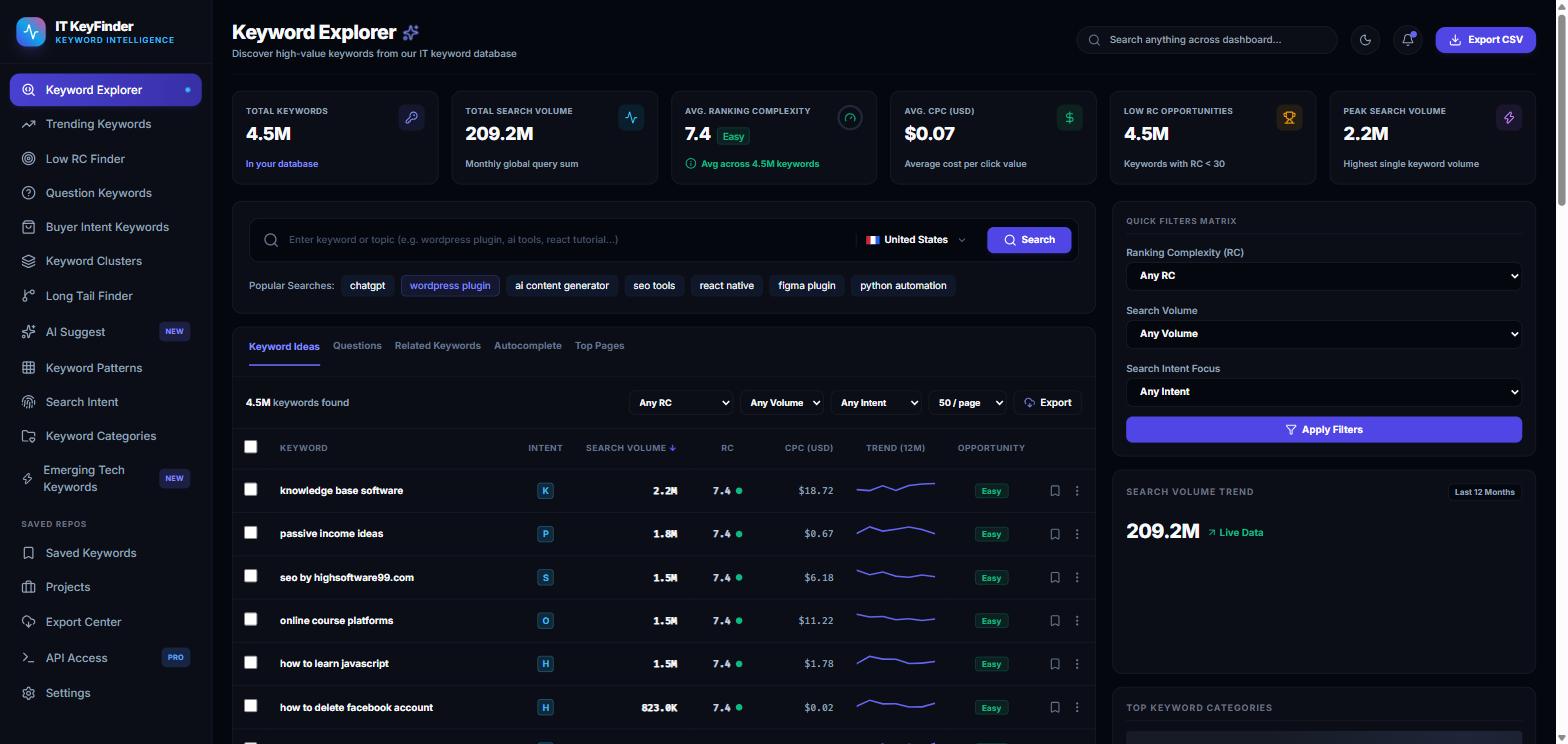
Task: Click the pulse icon in Total Search Volume card
Action: pyautogui.click(x=631, y=118)
